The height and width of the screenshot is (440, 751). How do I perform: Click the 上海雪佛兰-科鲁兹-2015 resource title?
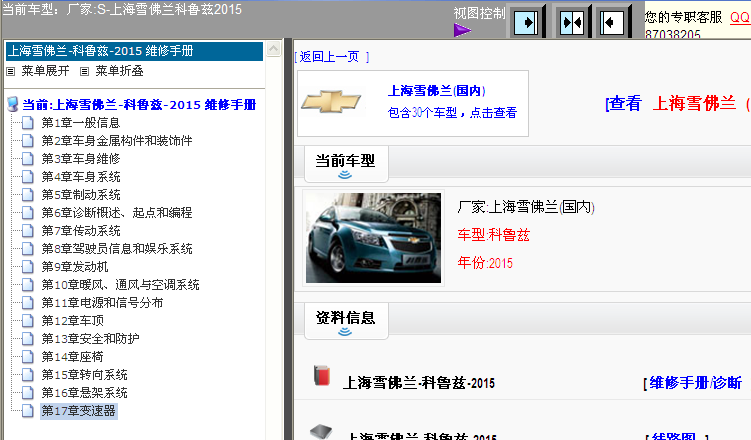(x=419, y=383)
